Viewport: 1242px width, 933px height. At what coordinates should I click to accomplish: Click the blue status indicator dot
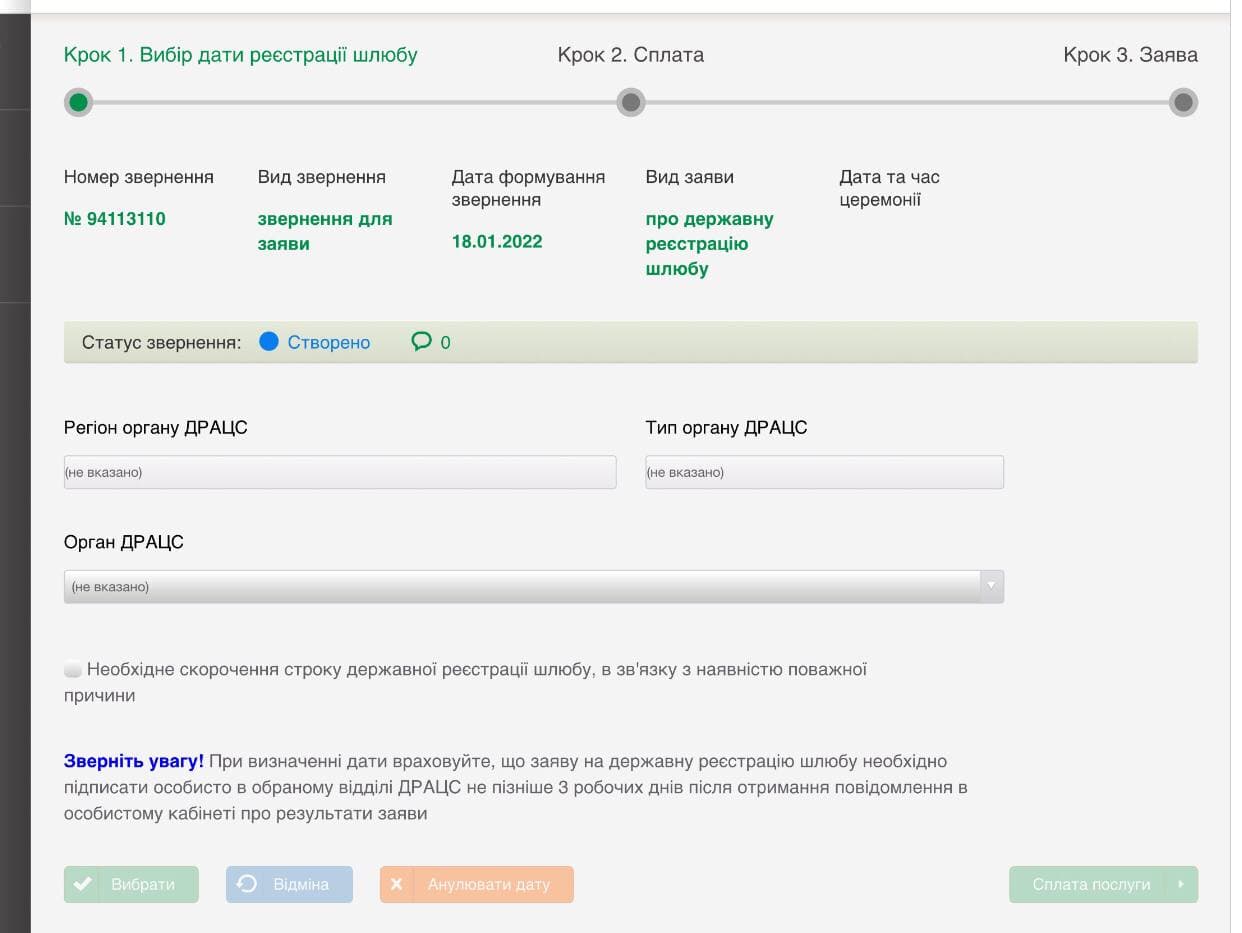(268, 342)
